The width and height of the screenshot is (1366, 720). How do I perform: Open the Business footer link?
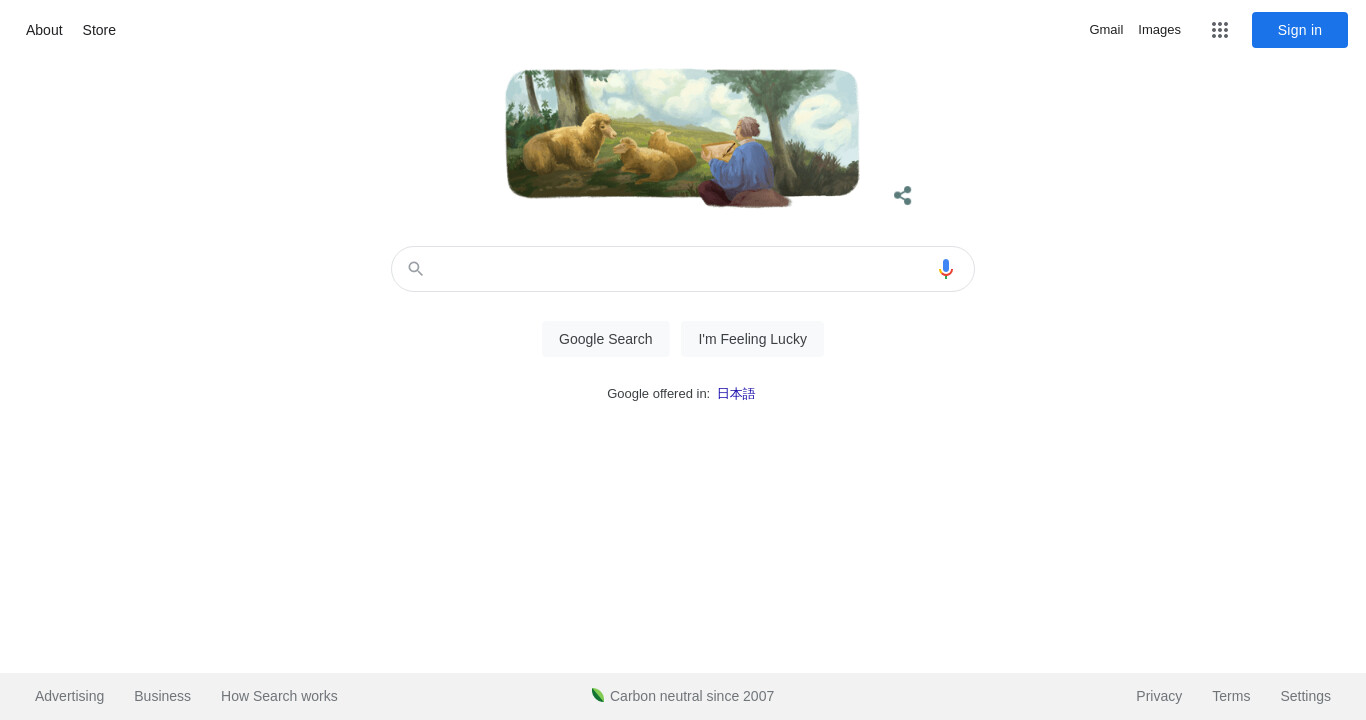pos(162,696)
